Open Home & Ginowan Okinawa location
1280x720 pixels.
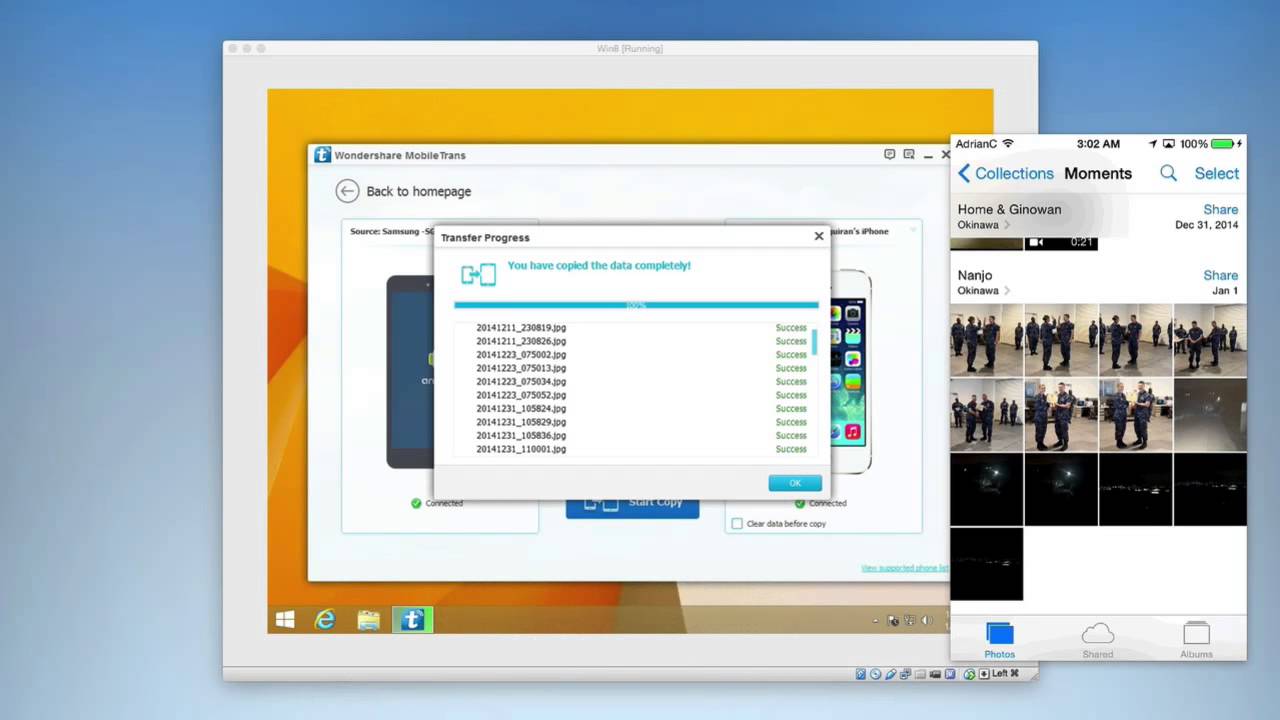(984, 225)
